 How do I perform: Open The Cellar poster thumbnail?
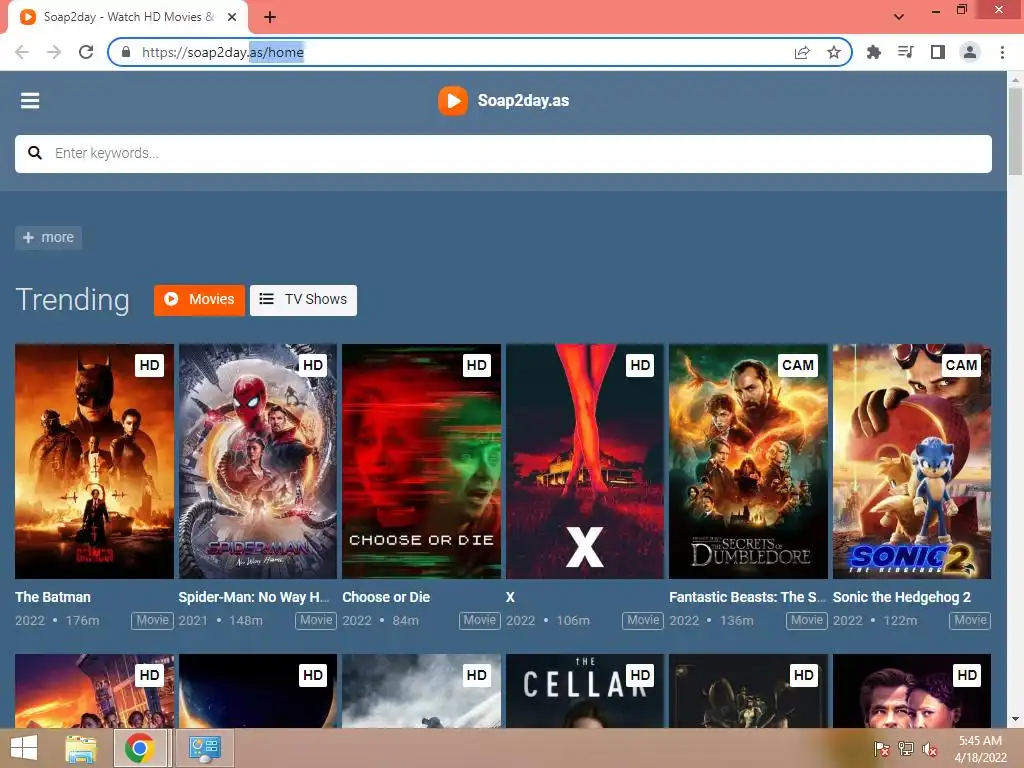point(585,691)
